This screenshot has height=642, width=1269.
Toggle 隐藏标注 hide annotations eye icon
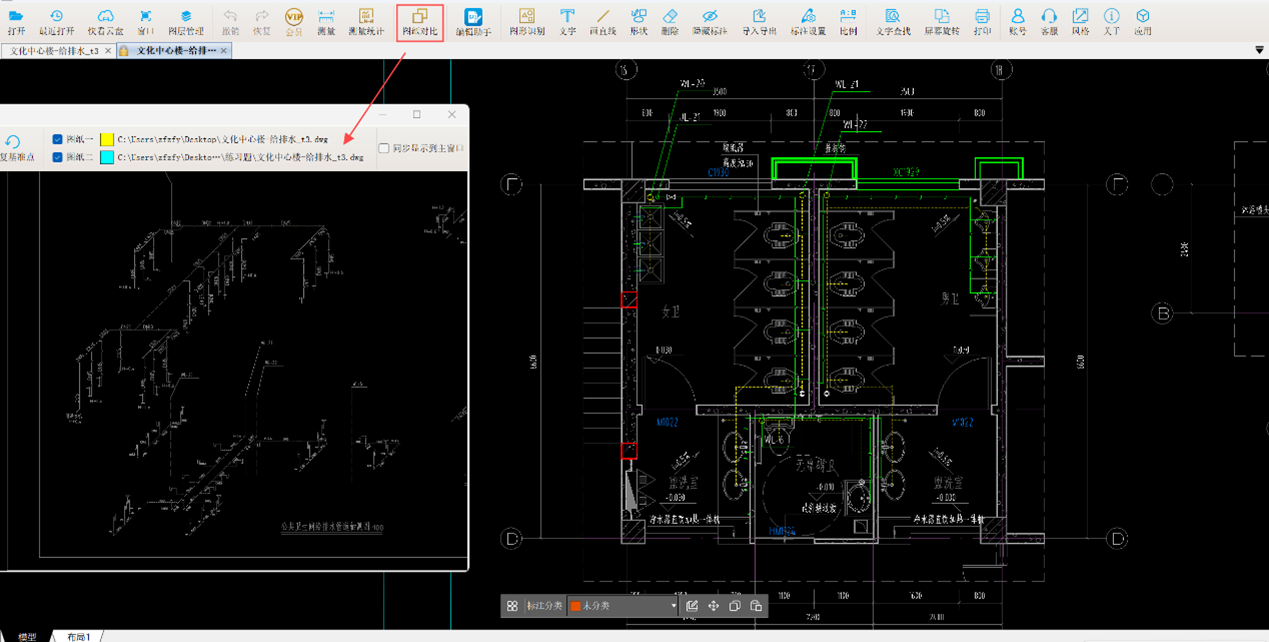point(709,21)
